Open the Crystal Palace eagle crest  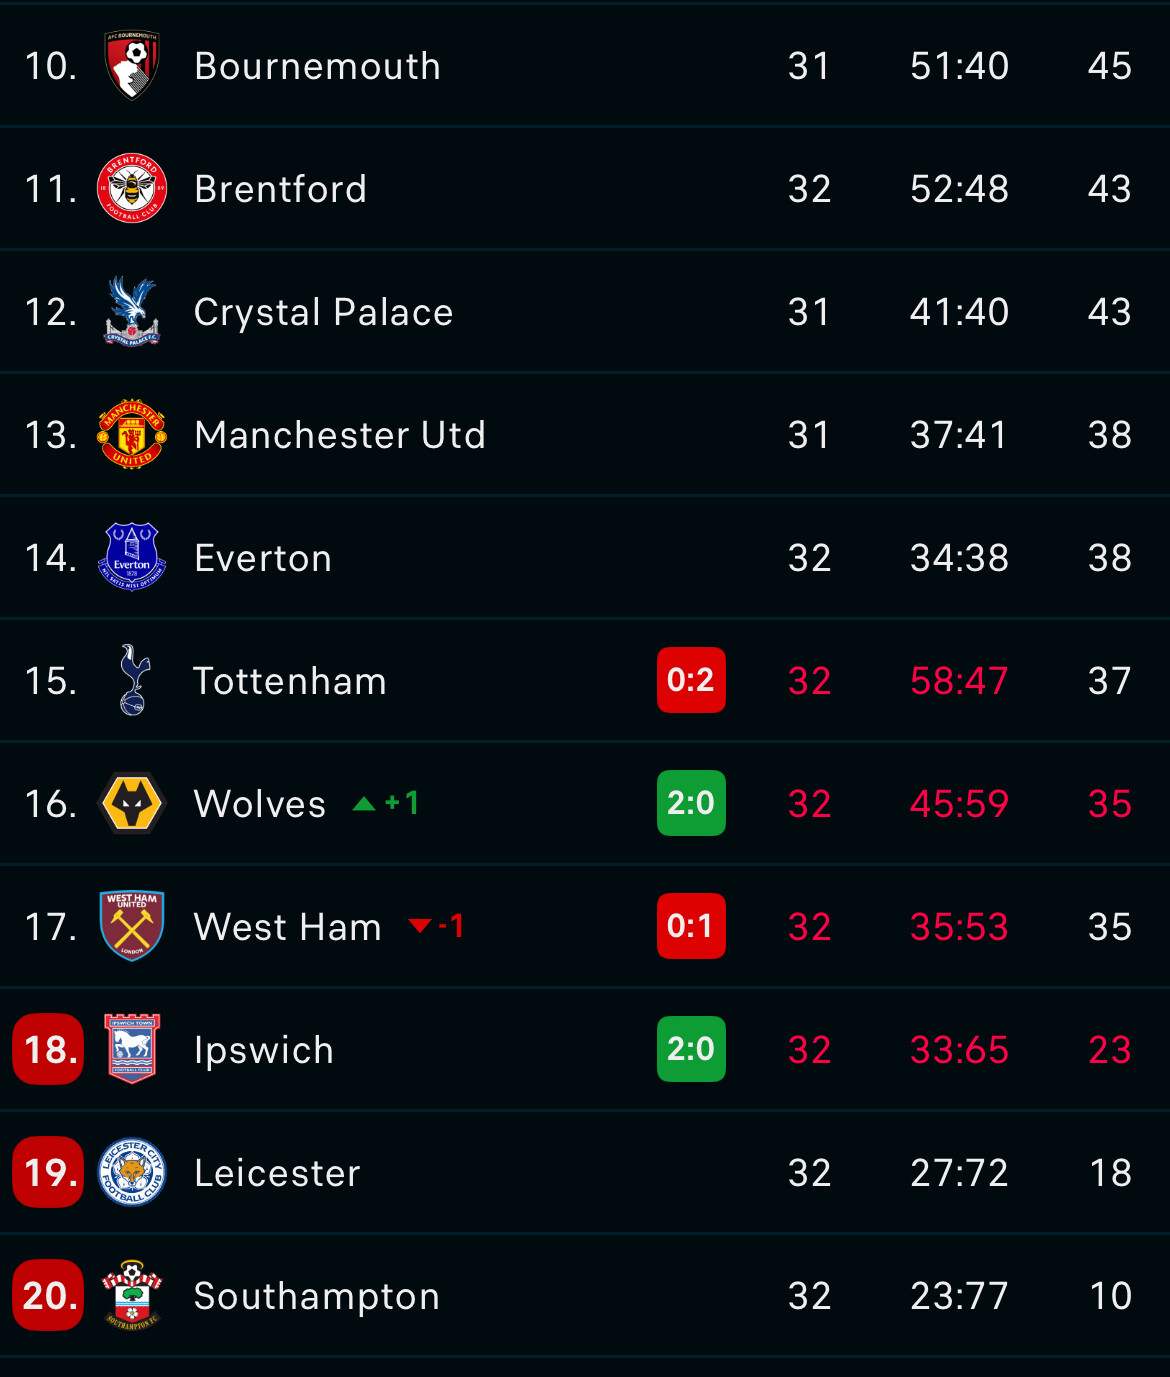click(x=132, y=311)
